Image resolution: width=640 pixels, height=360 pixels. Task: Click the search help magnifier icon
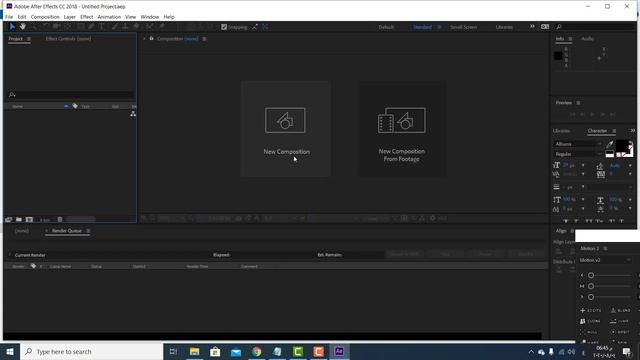[x=559, y=27]
